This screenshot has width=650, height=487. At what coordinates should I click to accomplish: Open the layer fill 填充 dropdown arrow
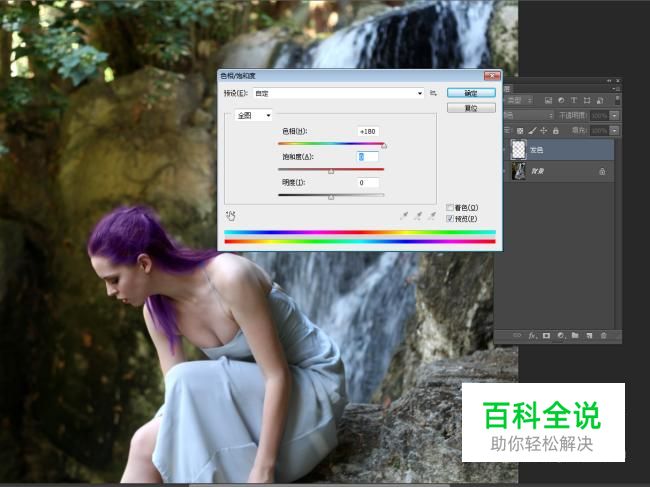tap(615, 131)
